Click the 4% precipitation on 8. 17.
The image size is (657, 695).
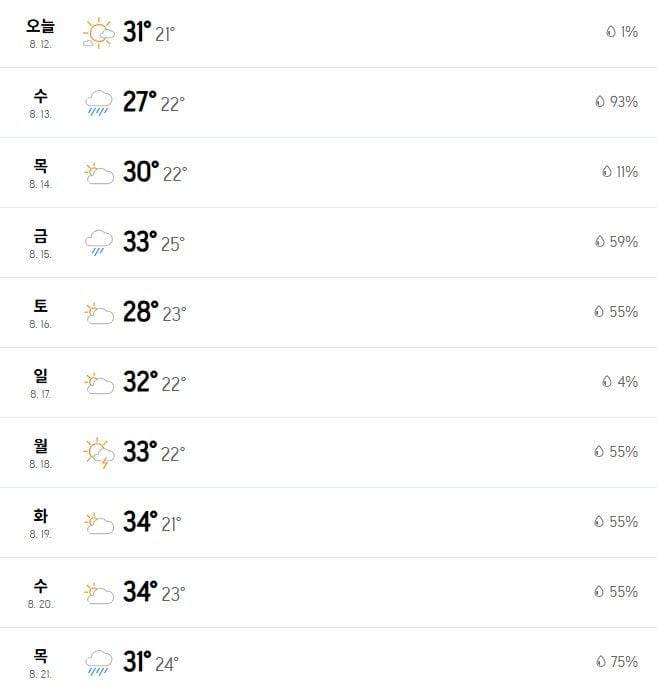click(x=628, y=382)
